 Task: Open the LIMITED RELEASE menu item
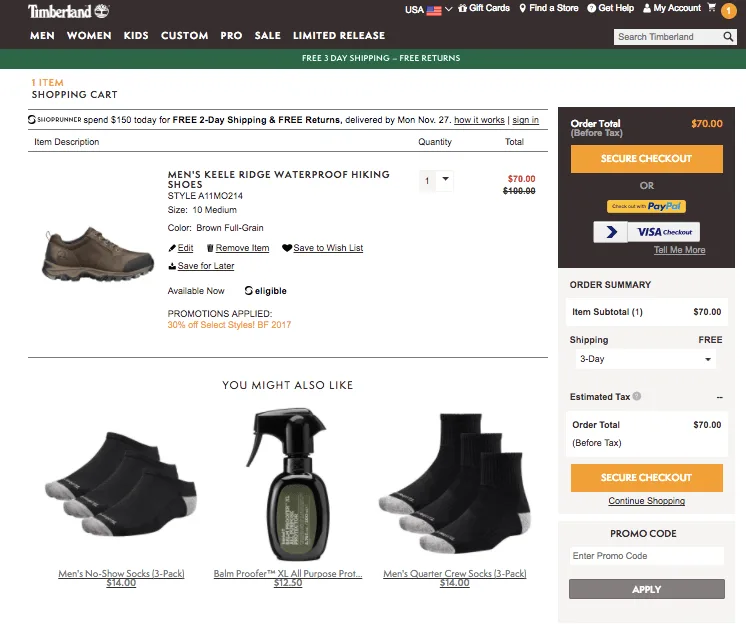[338, 36]
